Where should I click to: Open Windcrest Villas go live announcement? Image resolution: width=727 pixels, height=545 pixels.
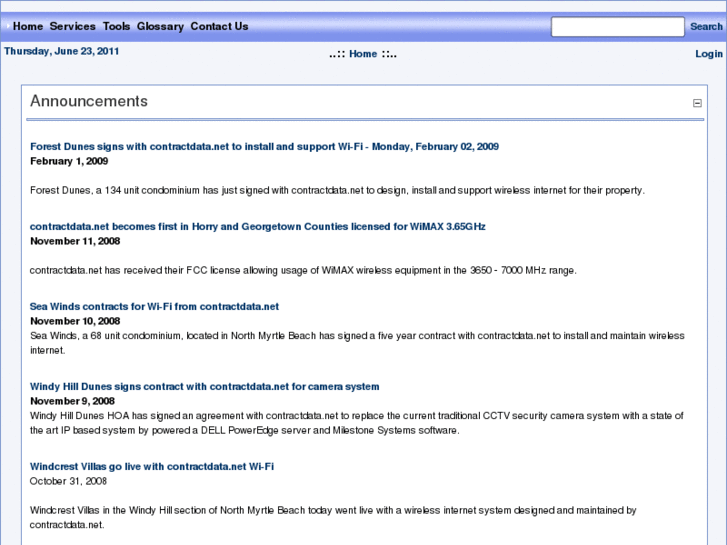click(x=152, y=467)
